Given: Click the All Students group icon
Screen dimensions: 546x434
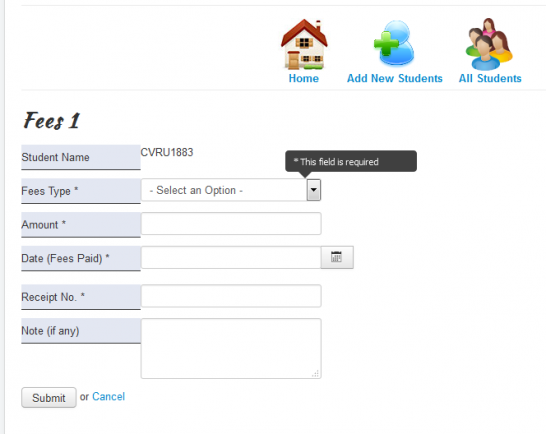Looking at the screenshot, I should click(x=489, y=44).
